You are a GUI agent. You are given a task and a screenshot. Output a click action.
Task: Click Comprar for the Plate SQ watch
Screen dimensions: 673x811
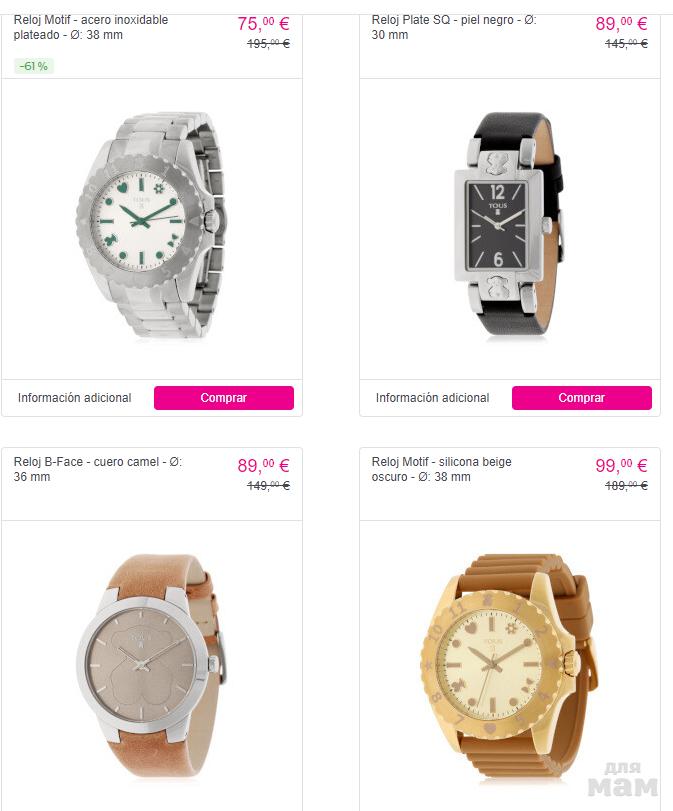[581, 398]
